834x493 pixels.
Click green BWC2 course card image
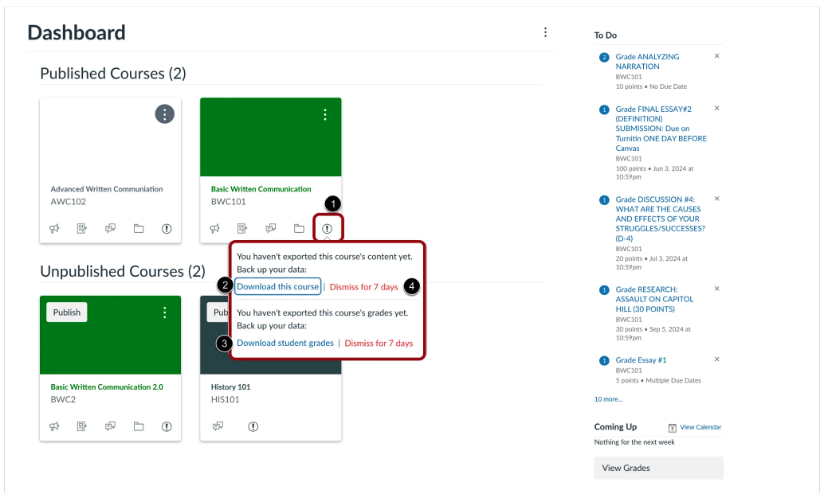click(x=110, y=335)
